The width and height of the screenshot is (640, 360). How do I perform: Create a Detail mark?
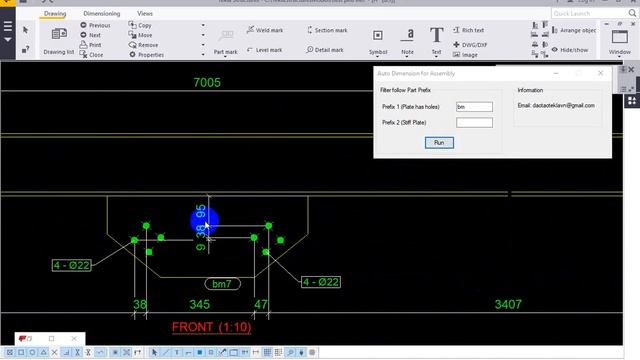pos(325,50)
